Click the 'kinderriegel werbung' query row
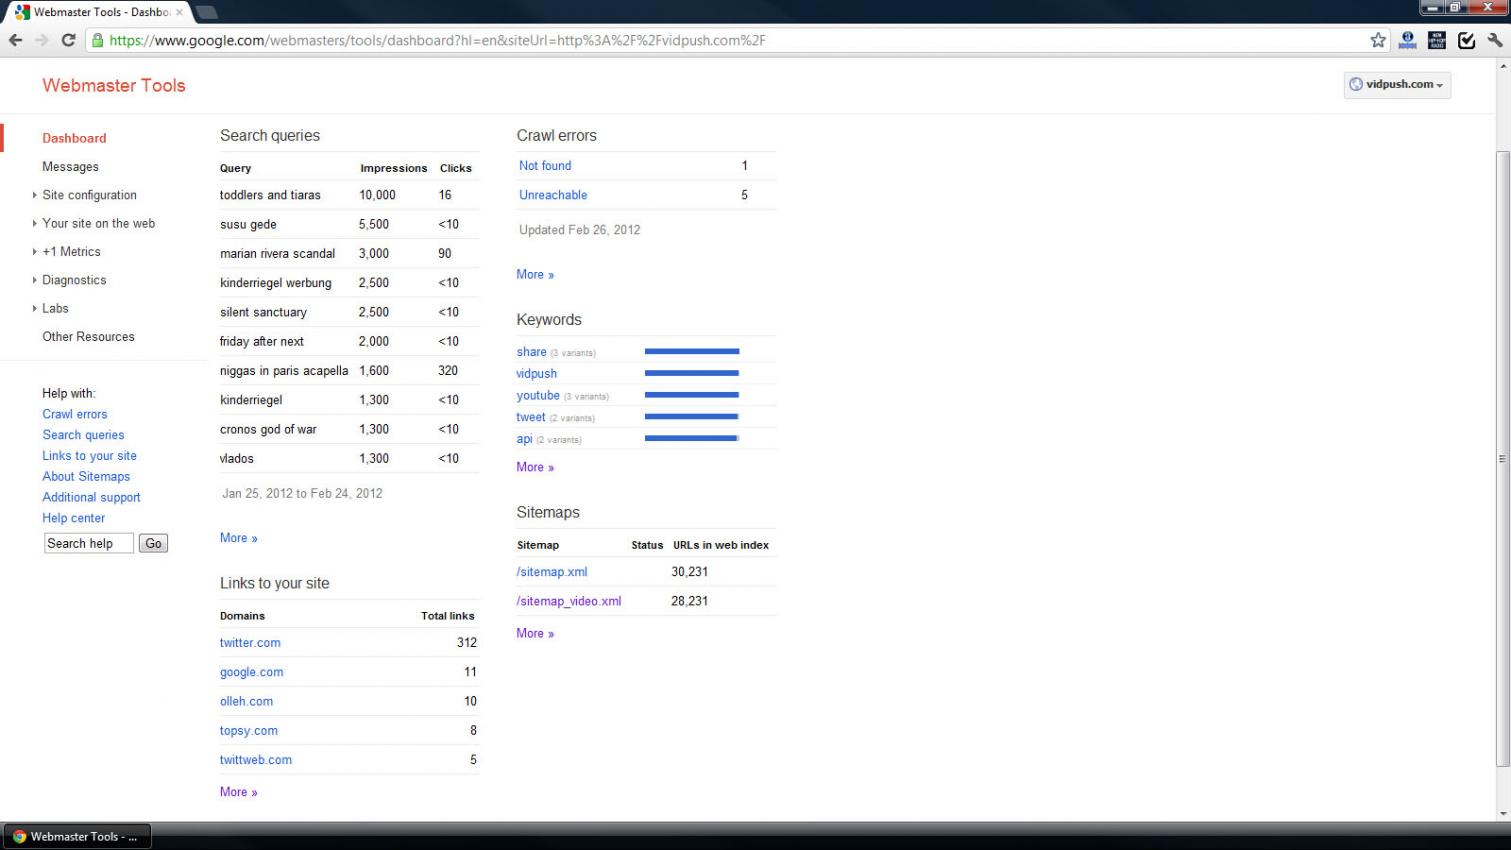The width and height of the screenshot is (1511, 850). [349, 283]
